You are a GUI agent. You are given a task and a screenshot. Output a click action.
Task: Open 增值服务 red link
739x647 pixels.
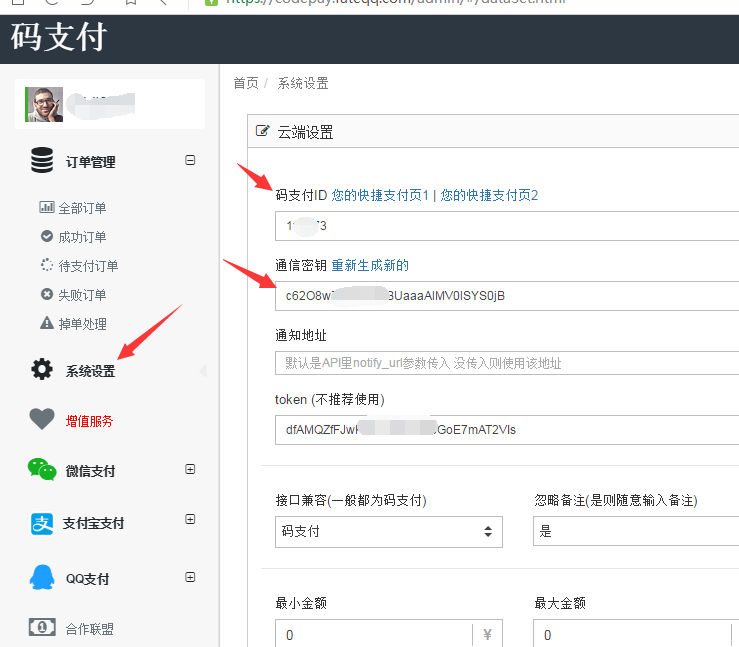coord(89,421)
